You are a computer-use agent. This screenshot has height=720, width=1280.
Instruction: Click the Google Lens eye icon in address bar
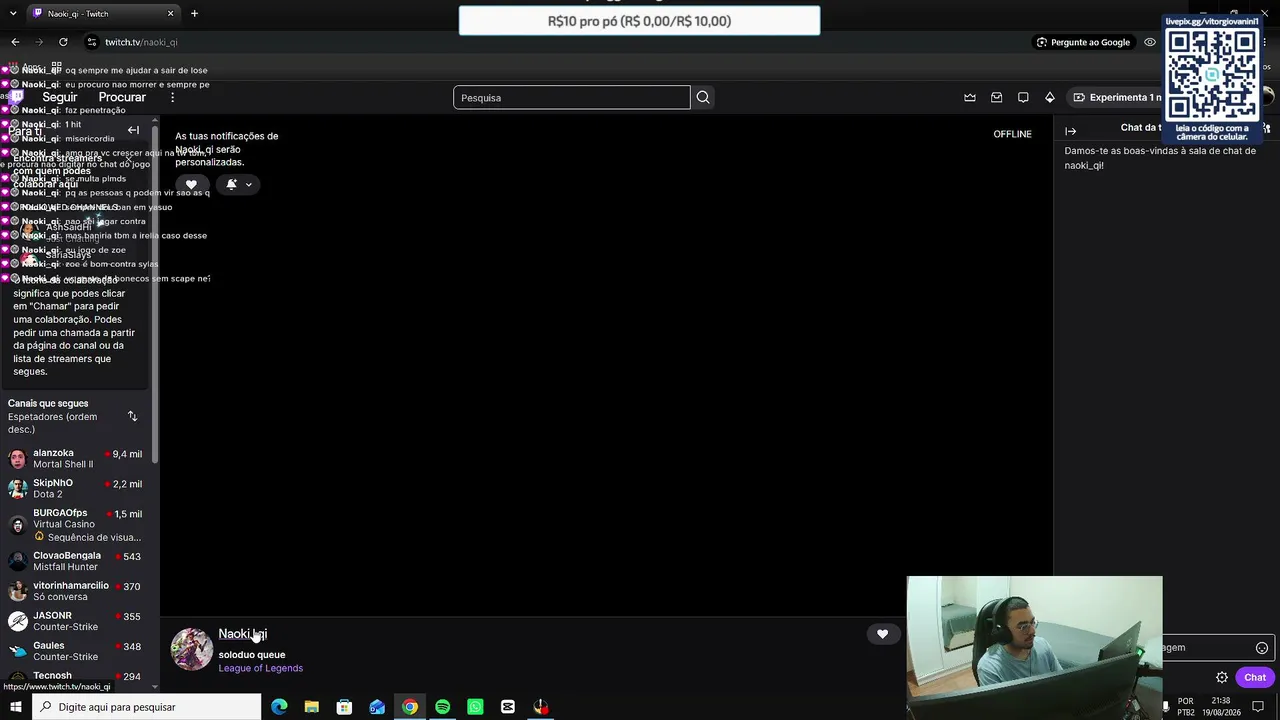pyautogui.click(x=1150, y=42)
